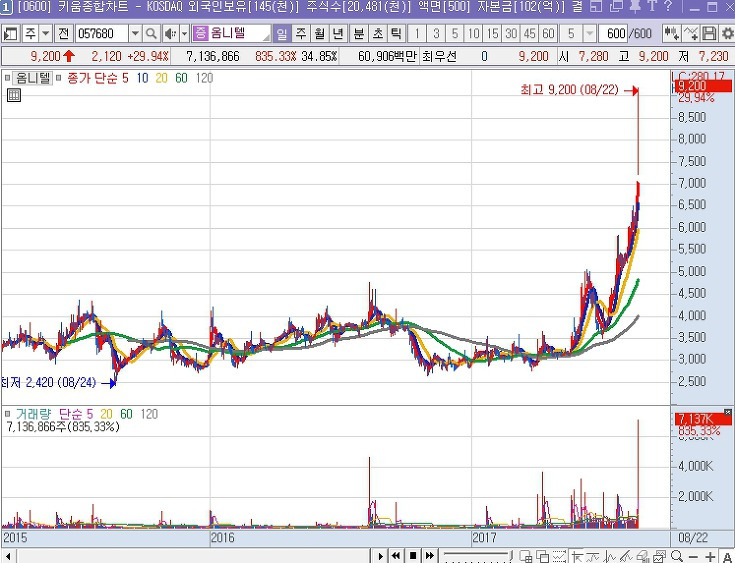Image resolution: width=735 pixels, height=563 pixels.
Task: Open chart settings gear icon
Action: point(728,34)
